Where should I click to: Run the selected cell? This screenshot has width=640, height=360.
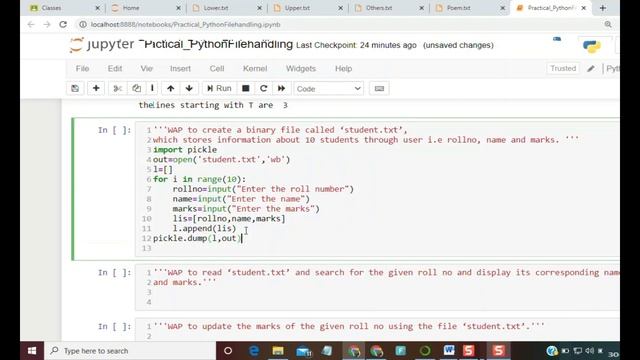click(x=219, y=89)
